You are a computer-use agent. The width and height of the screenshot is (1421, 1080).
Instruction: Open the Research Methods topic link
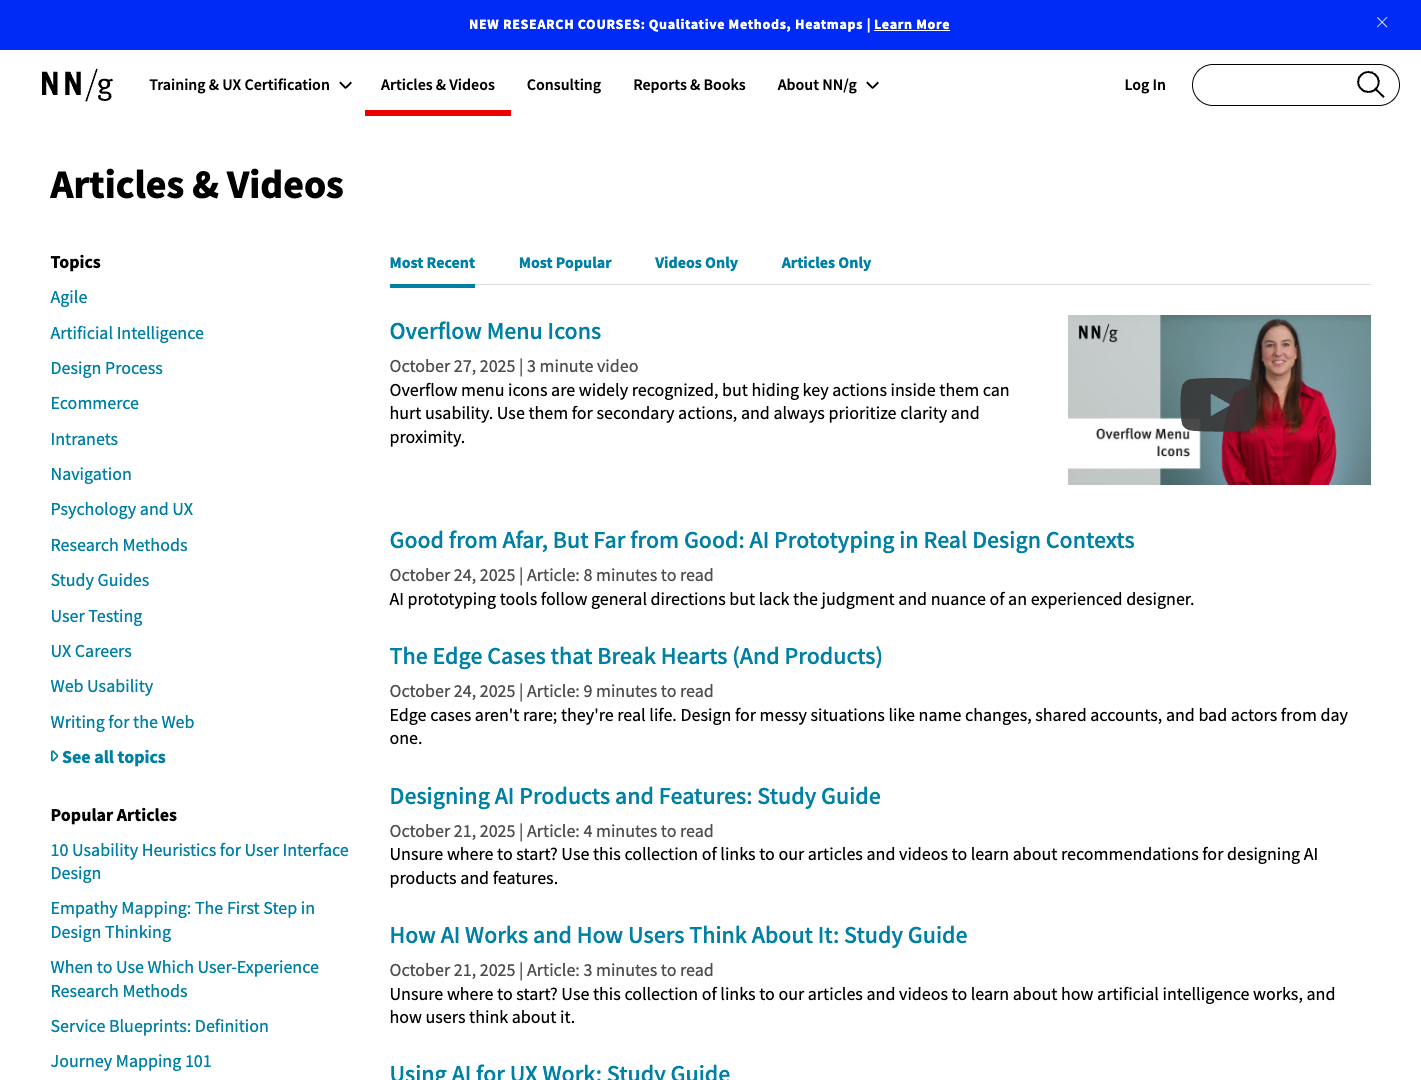(x=119, y=545)
